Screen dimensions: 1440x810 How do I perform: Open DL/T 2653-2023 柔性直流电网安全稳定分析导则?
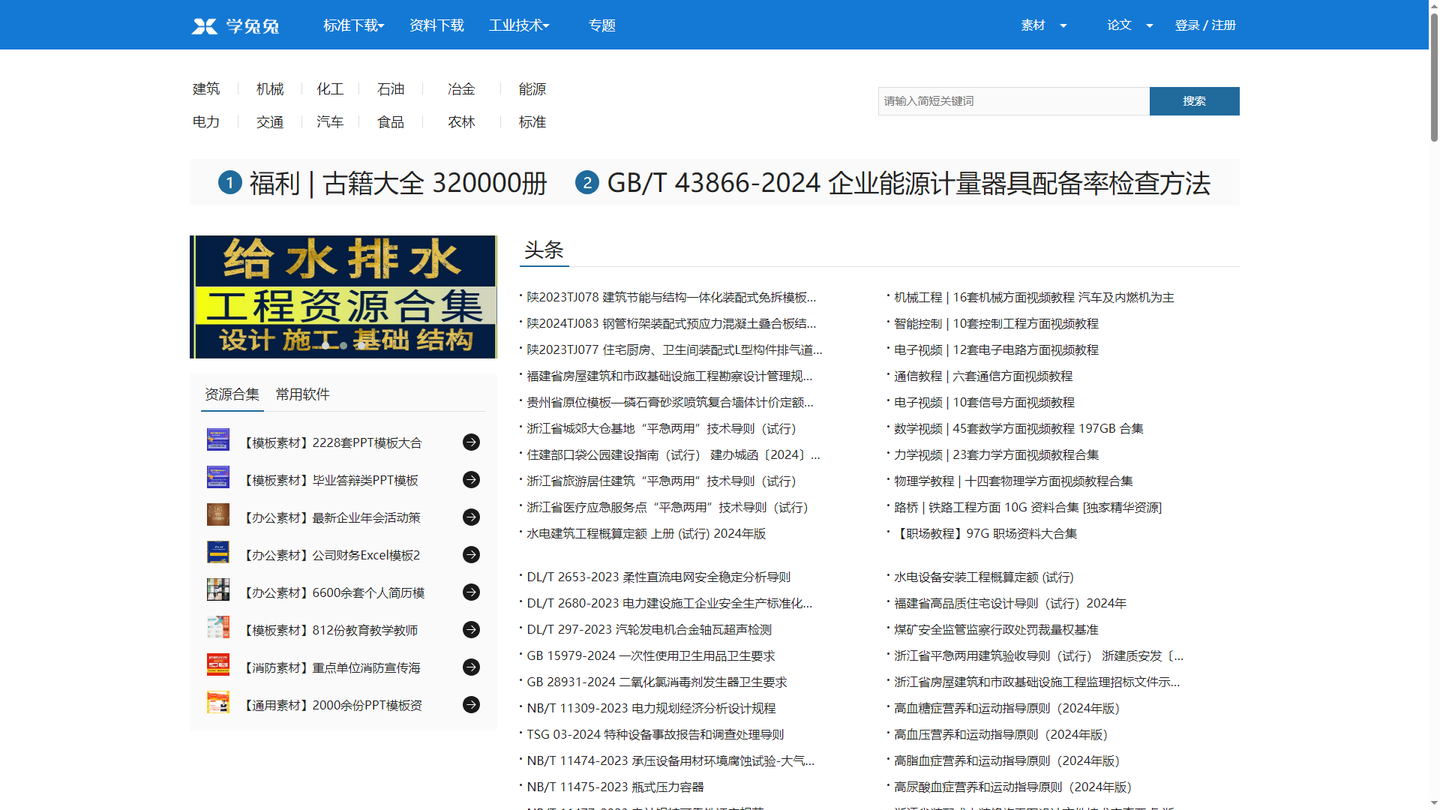point(659,577)
